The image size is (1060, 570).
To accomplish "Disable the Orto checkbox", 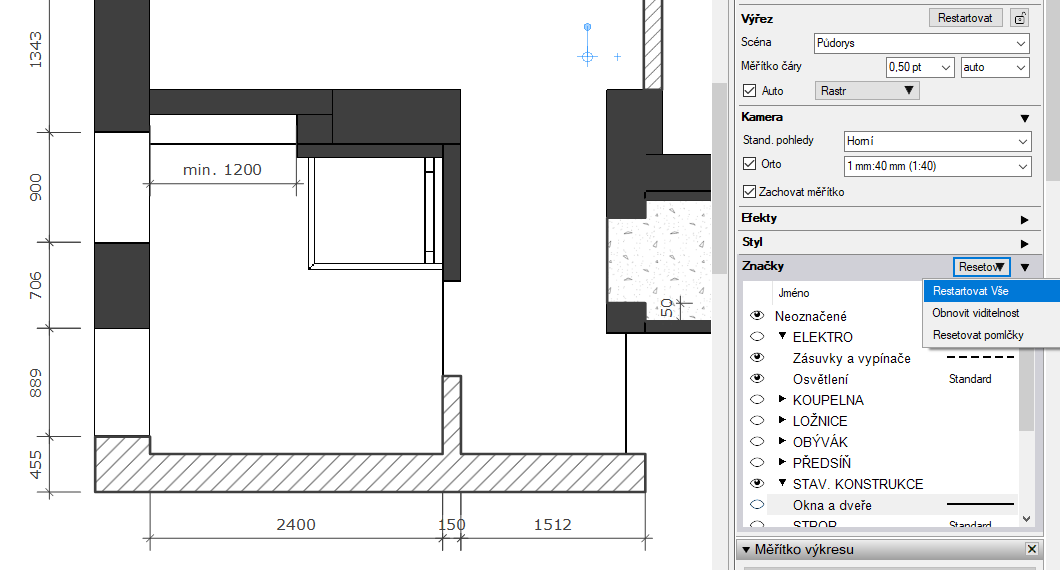I will click(750, 165).
